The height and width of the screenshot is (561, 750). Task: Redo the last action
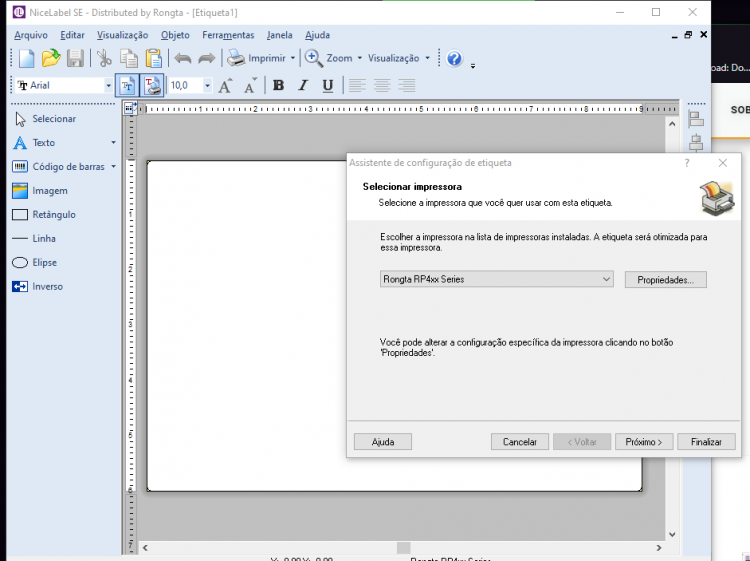click(207, 58)
